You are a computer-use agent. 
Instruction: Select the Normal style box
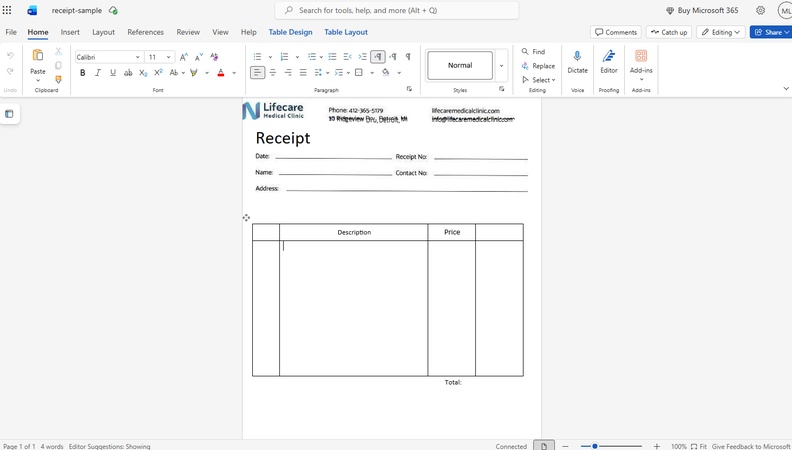coord(460,65)
